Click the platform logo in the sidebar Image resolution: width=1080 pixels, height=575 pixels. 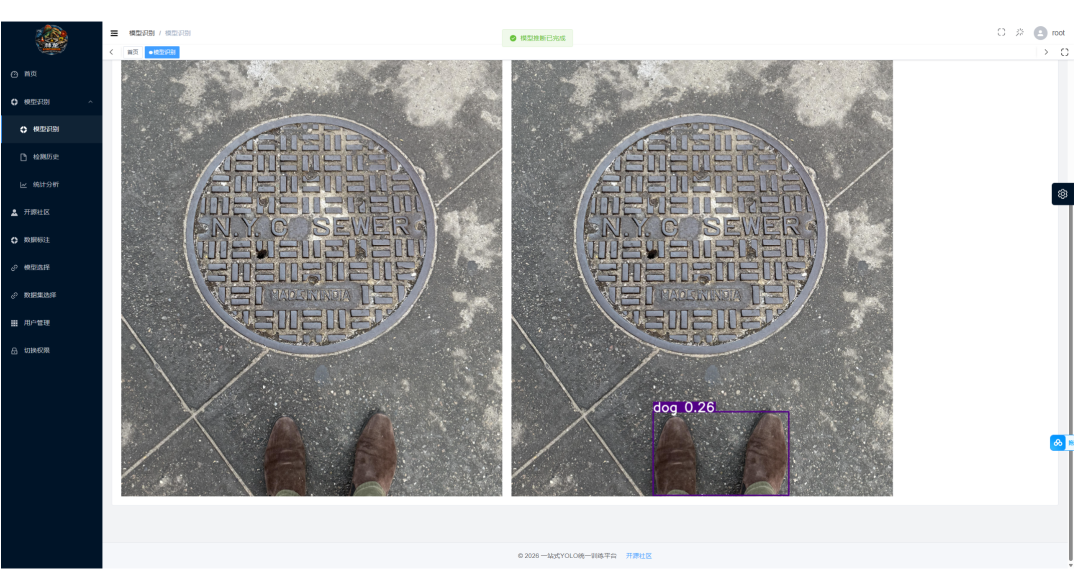52,40
